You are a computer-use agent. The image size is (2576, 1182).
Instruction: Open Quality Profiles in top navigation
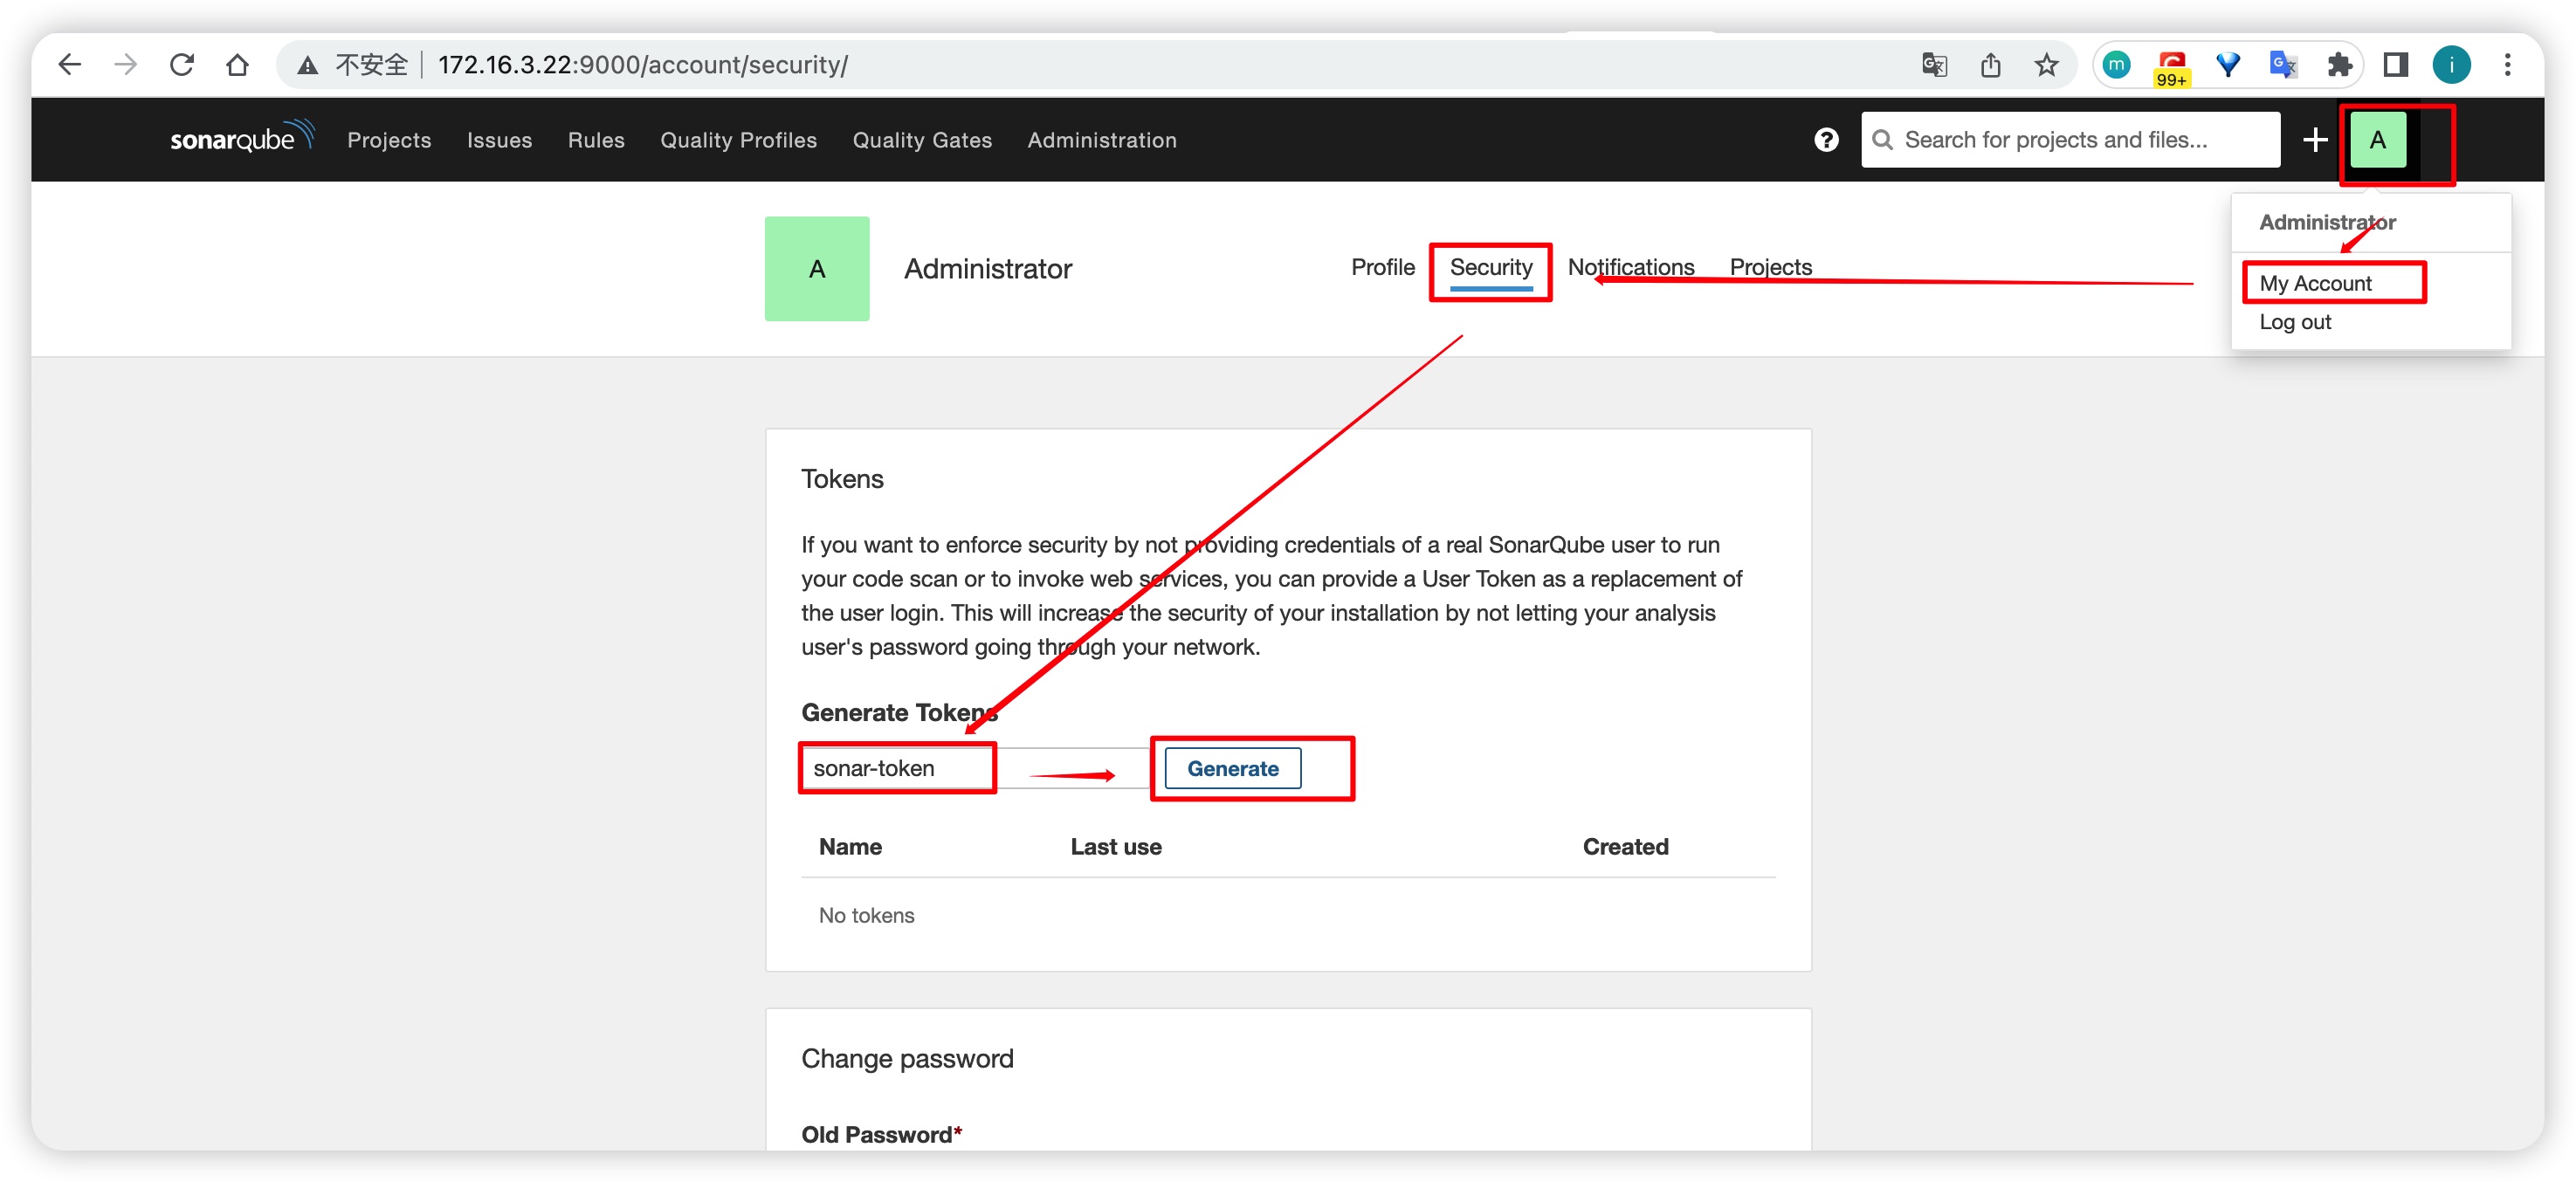738,140
